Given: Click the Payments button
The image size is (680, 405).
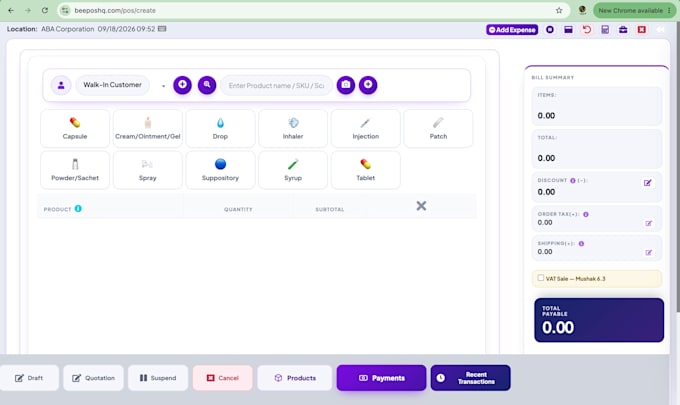Looking at the screenshot, I should coord(381,378).
